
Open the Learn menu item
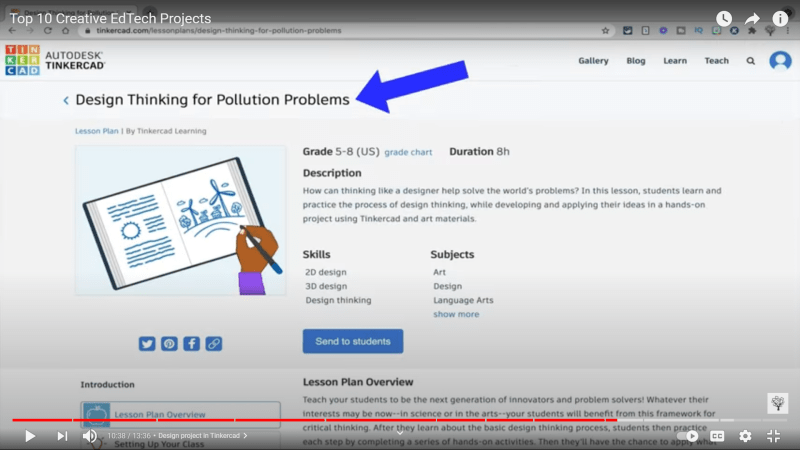[675, 61]
